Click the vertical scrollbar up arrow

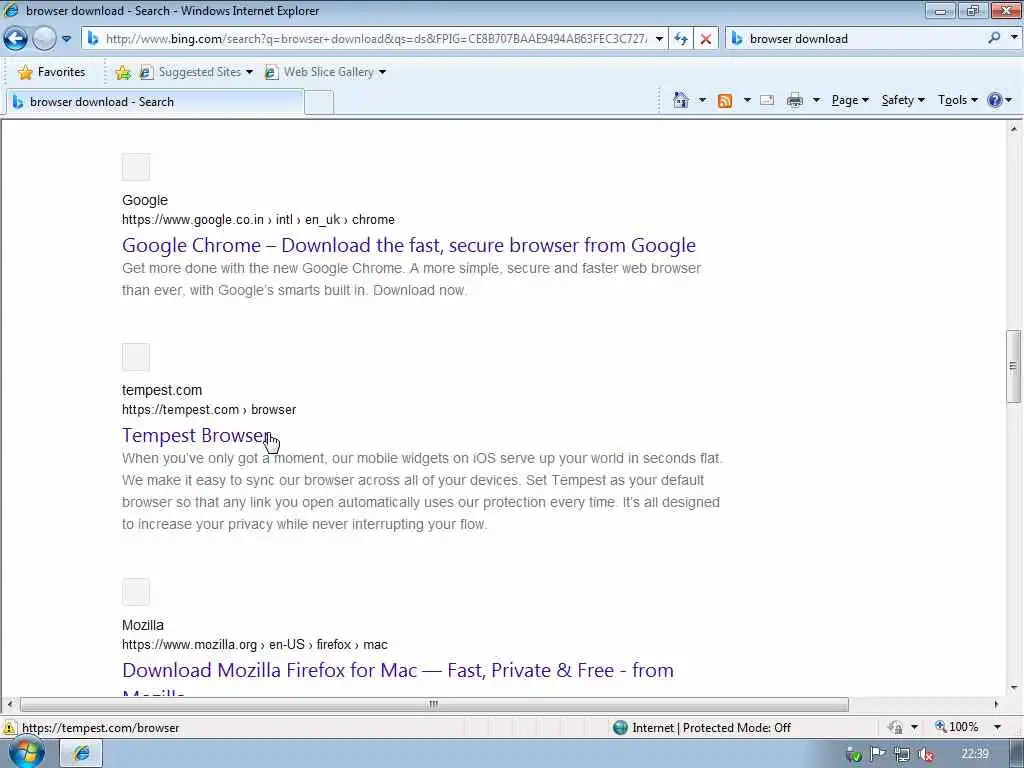1014,129
